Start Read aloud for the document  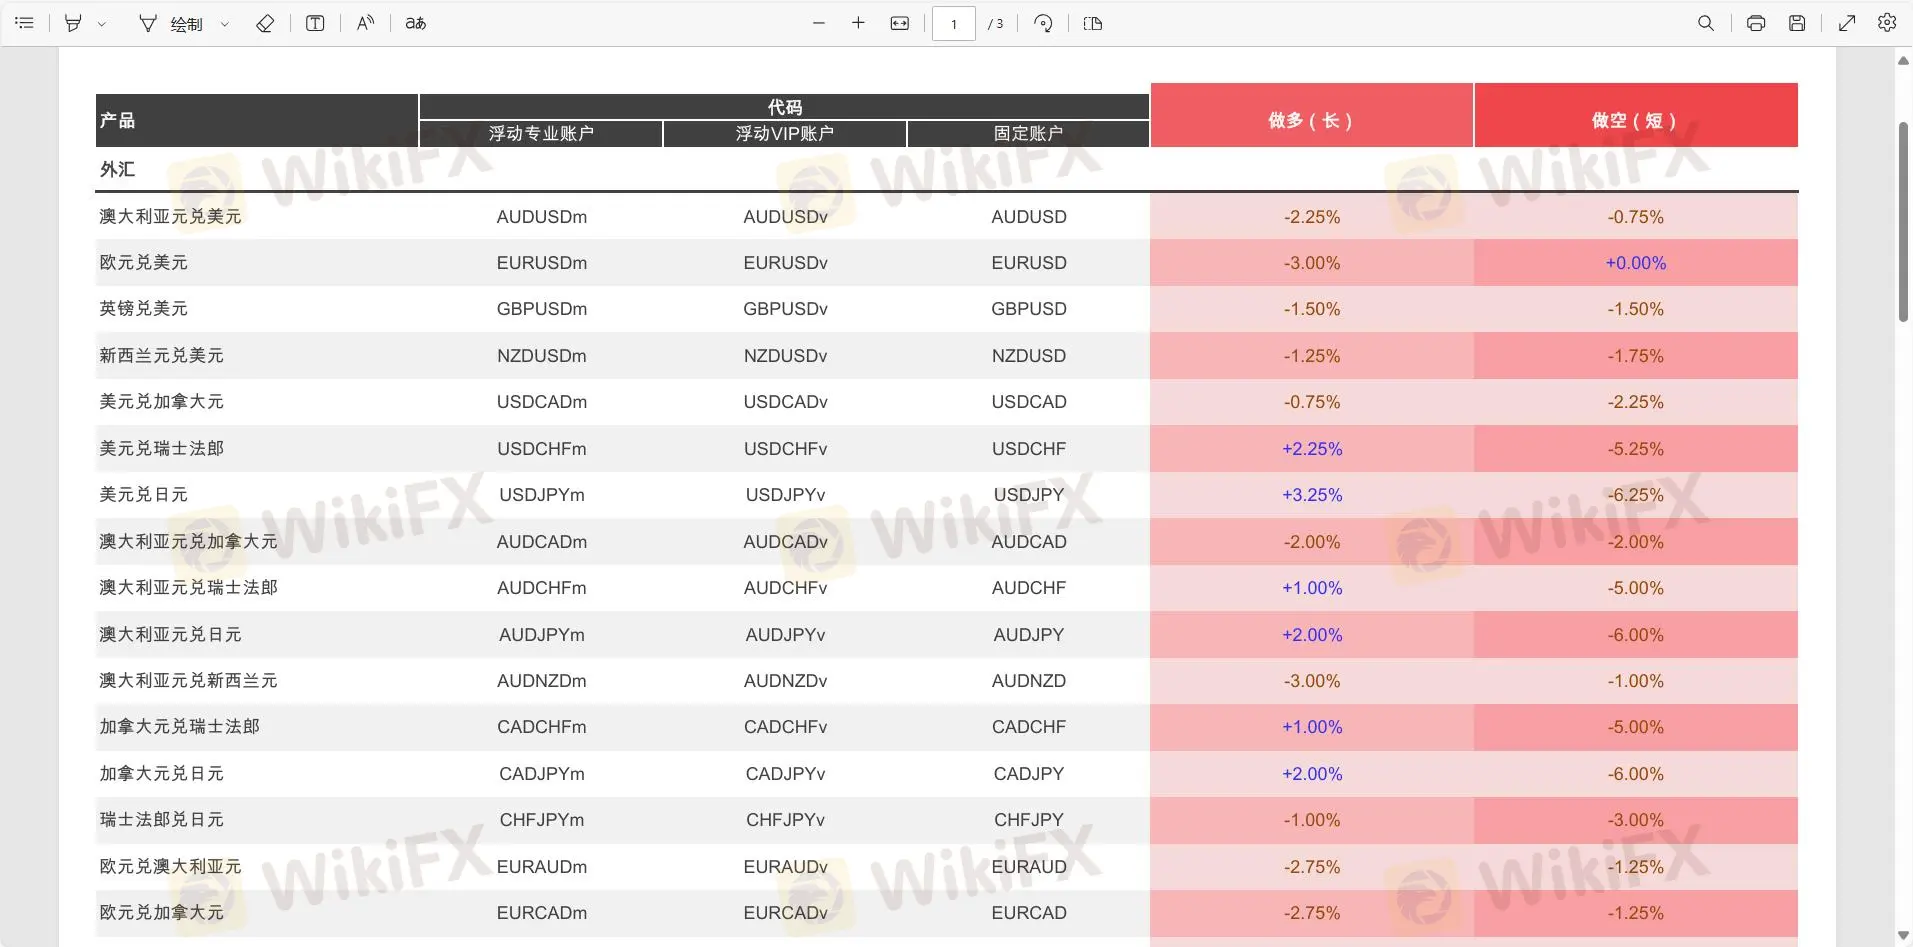[x=364, y=23]
